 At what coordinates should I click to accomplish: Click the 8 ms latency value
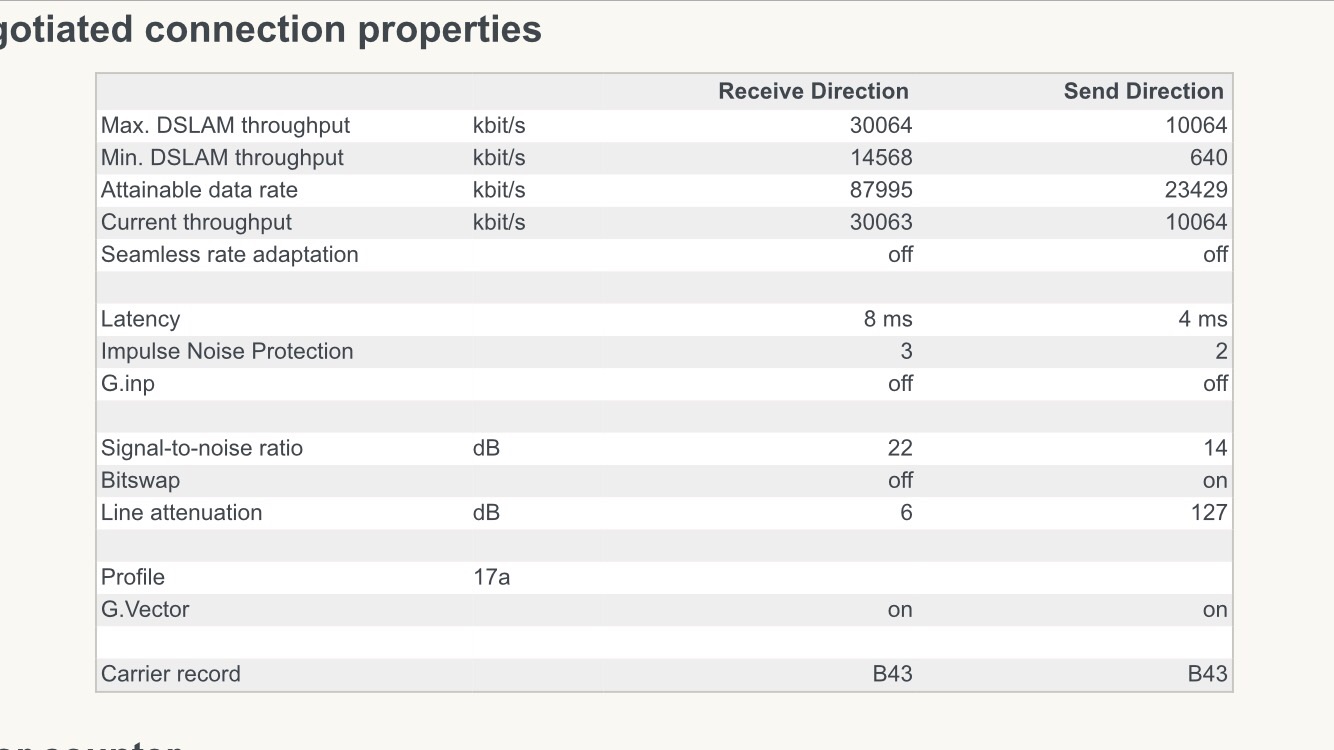tap(888, 319)
